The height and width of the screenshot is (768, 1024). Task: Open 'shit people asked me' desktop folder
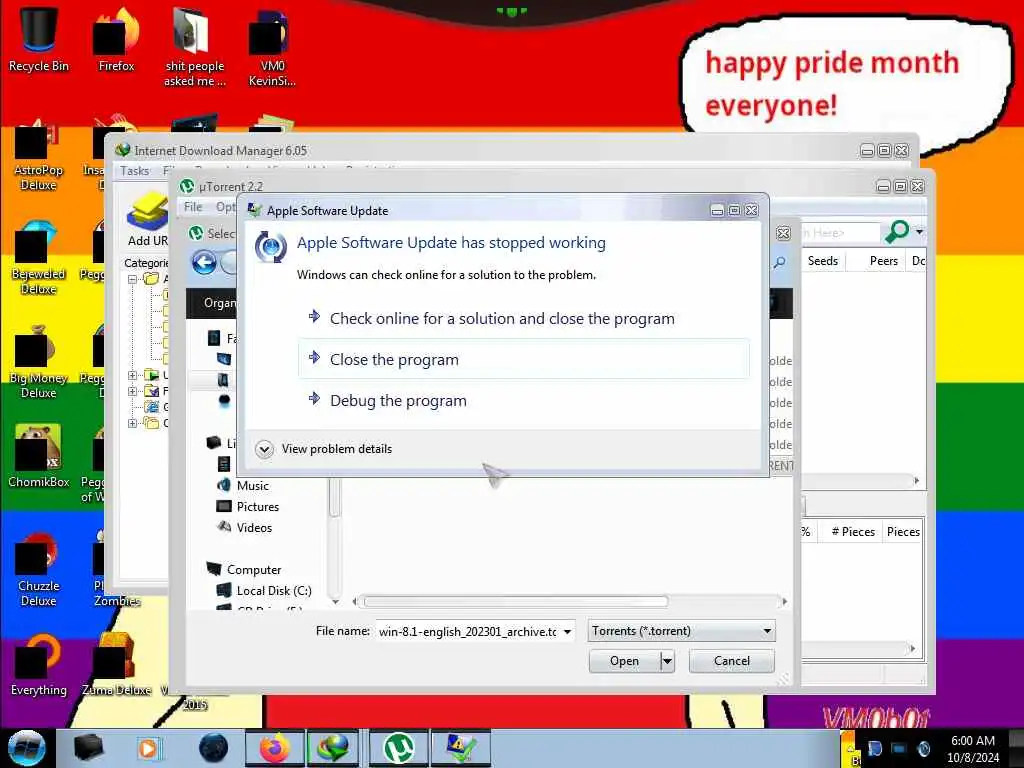tap(195, 47)
